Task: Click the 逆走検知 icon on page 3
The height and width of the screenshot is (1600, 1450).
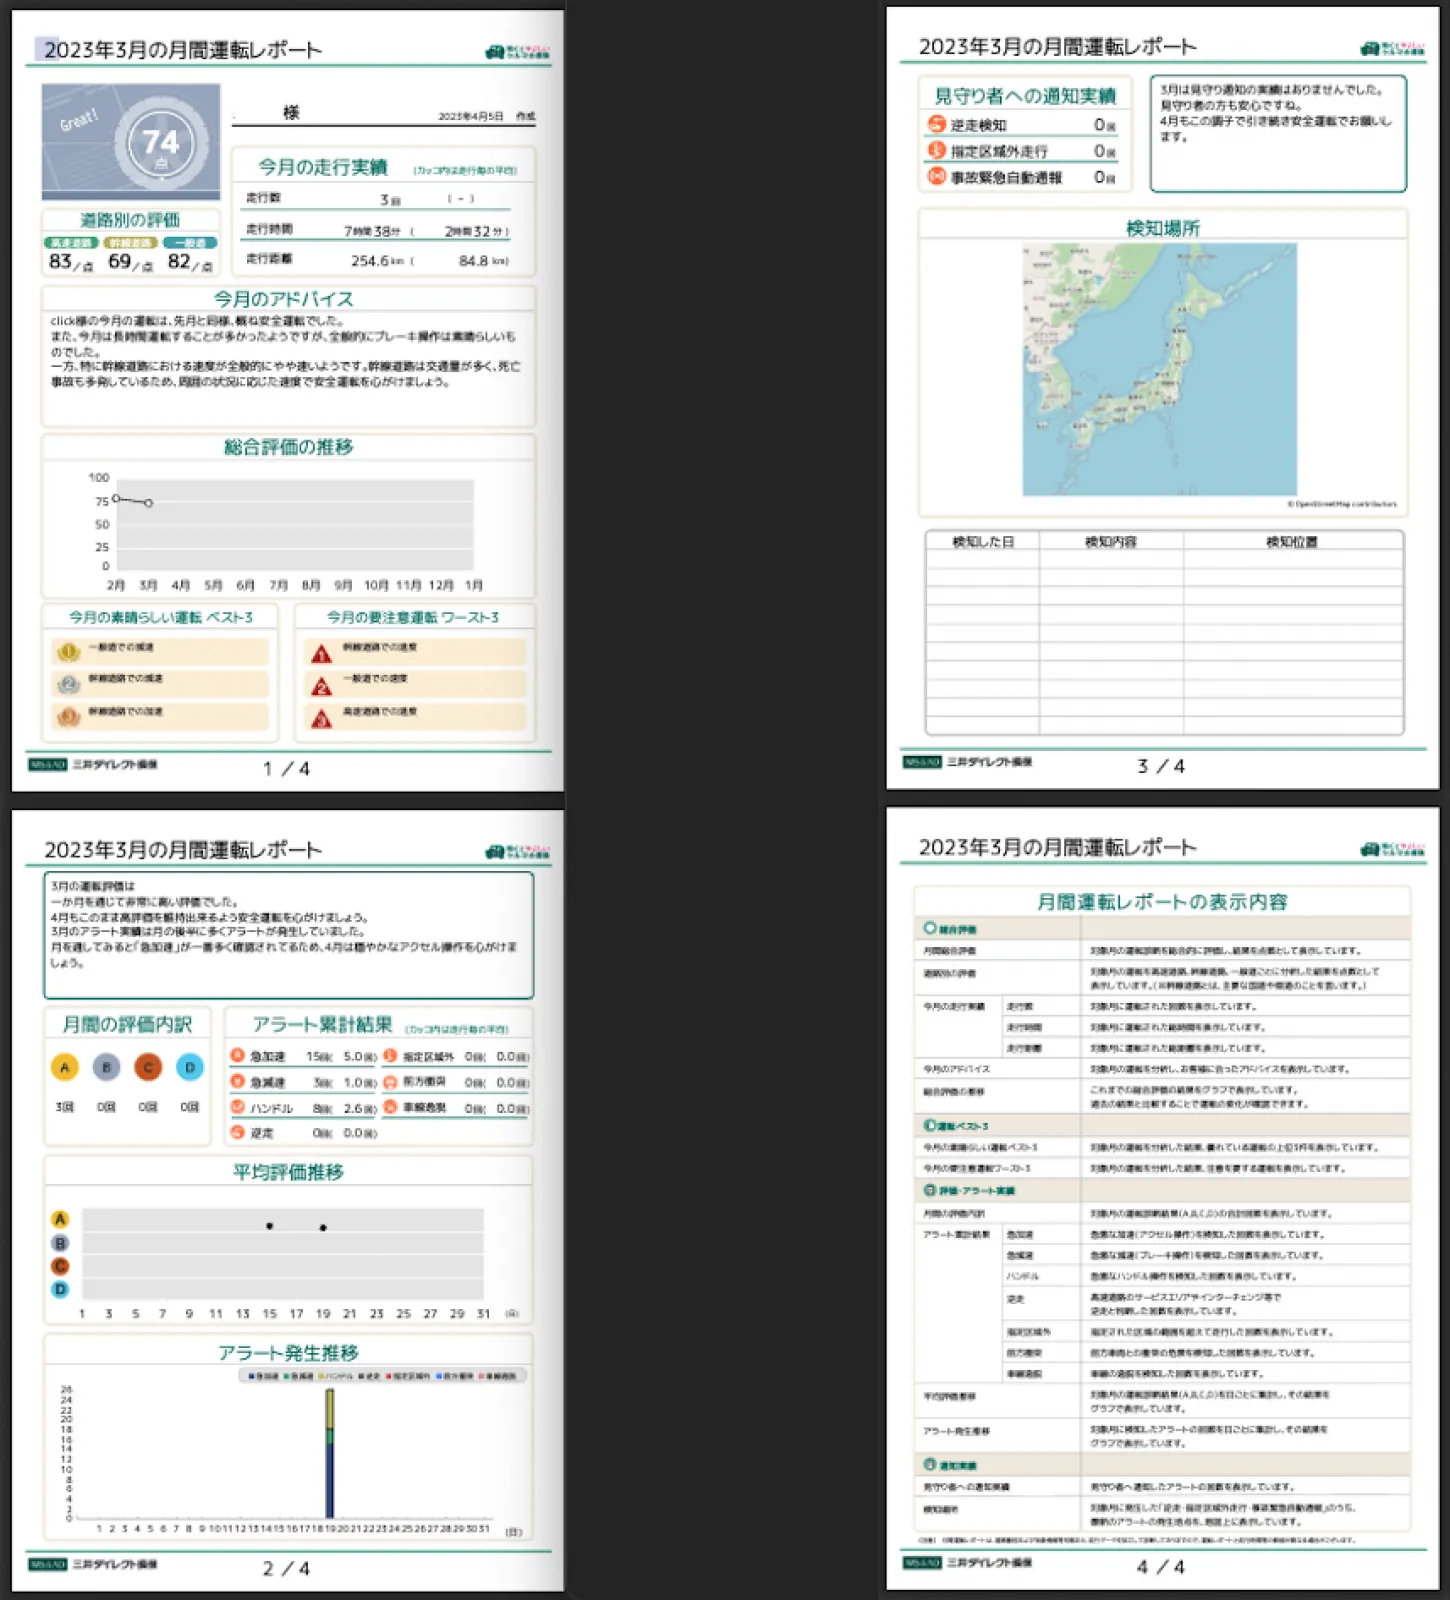Action: 937,124
